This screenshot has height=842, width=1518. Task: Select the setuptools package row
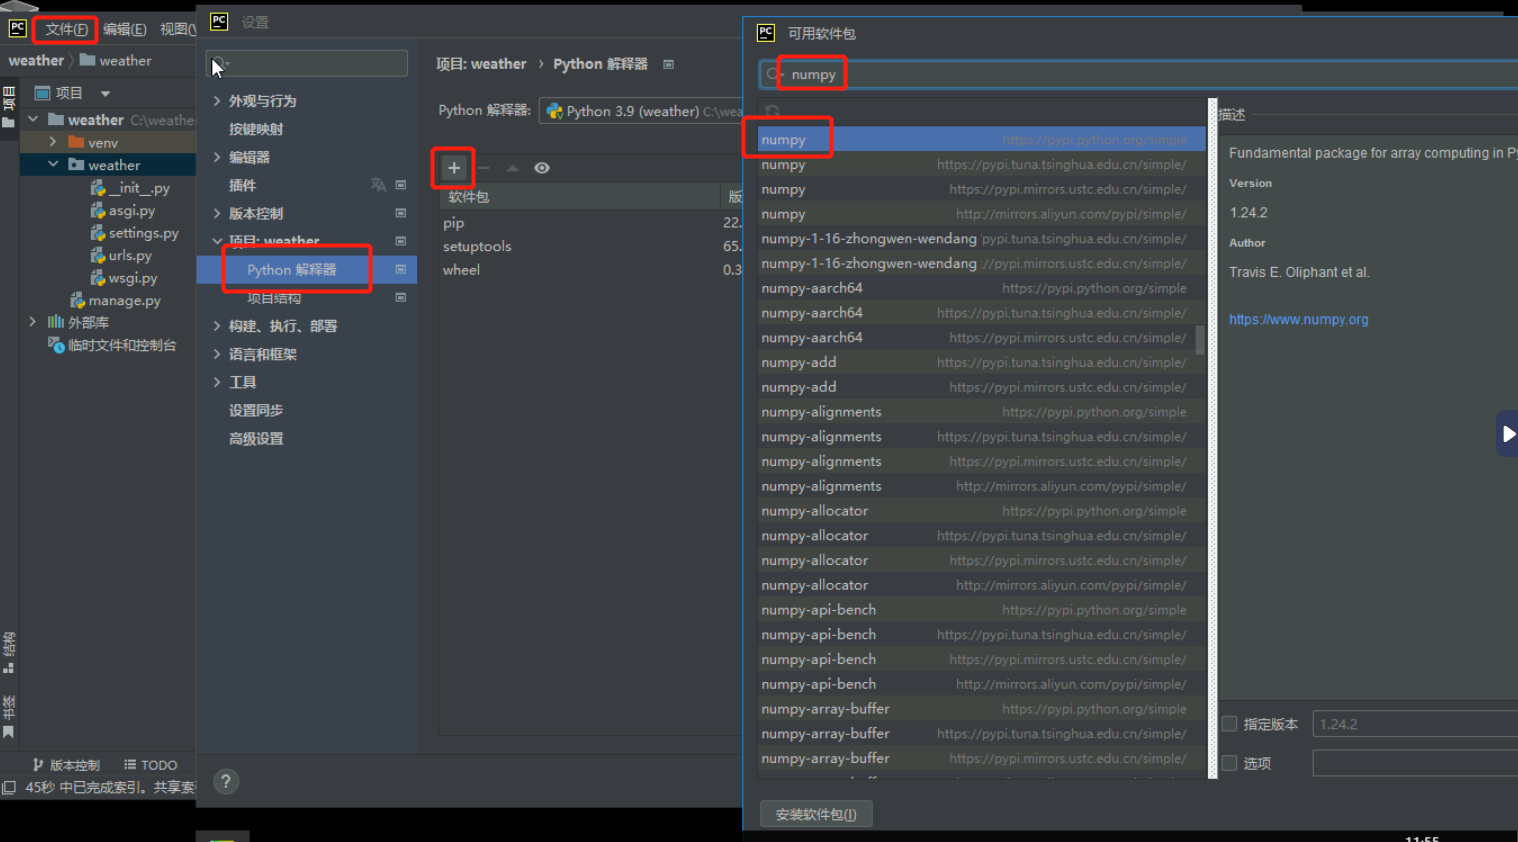[x=591, y=246]
